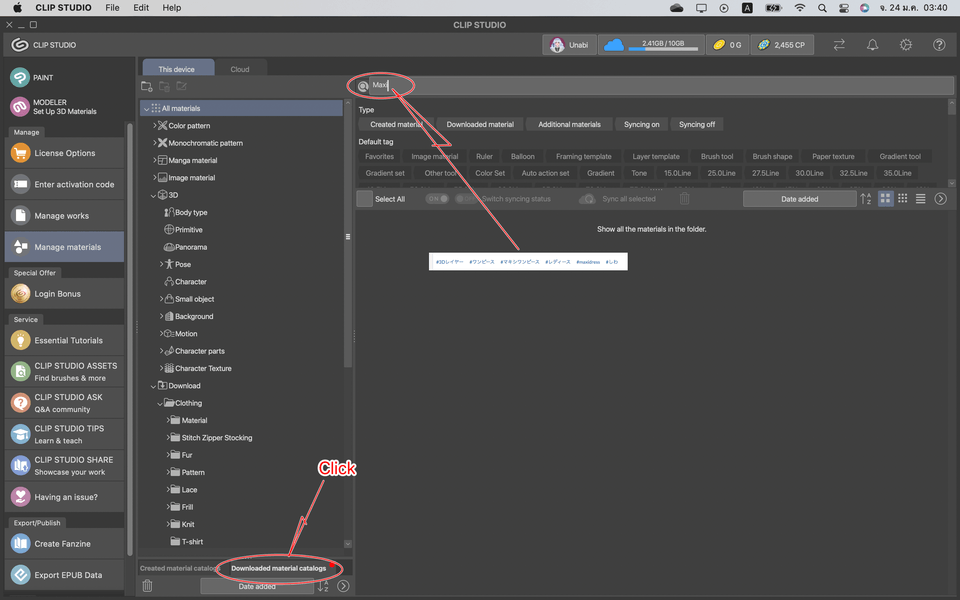Open the Gold balance 0 G indicator
This screenshot has width=960, height=600.
coord(727,45)
